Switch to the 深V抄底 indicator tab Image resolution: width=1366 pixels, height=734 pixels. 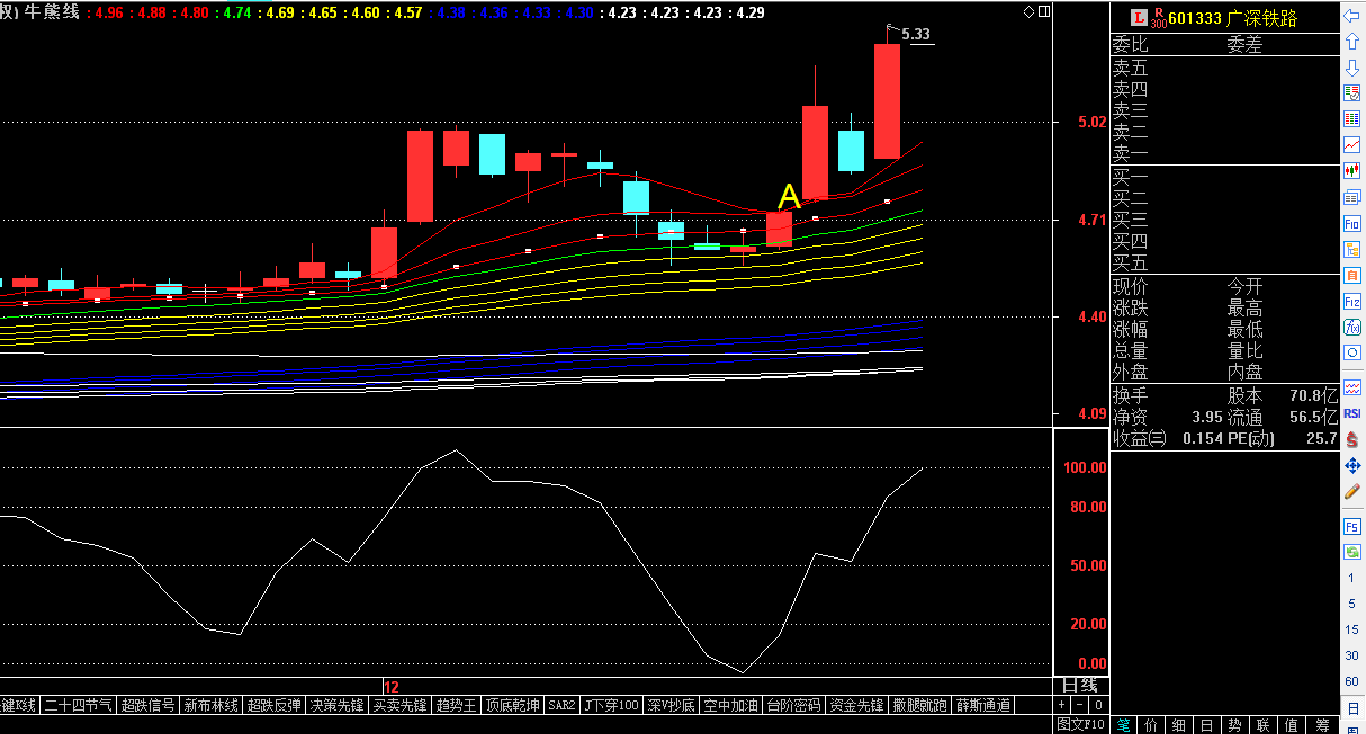670,705
